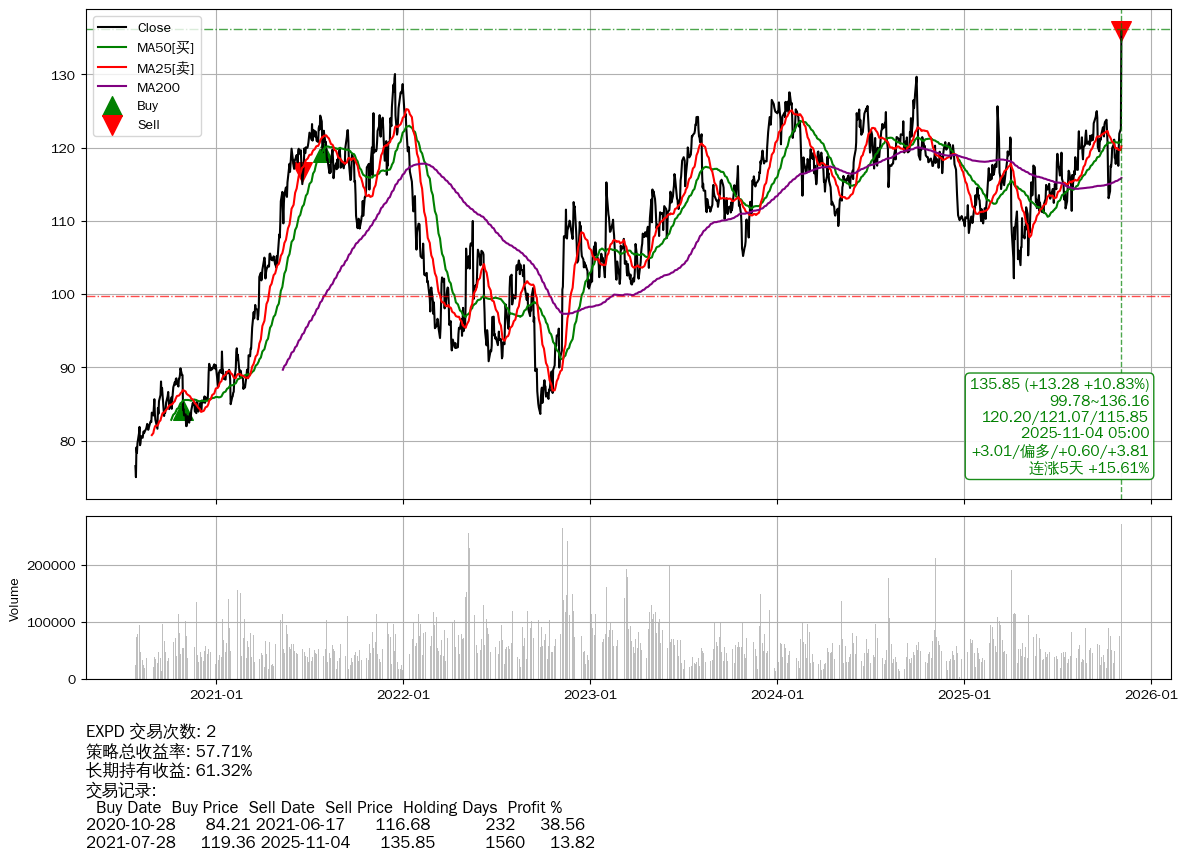Click the Volume axis label
Image resolution: width=1188 pixels, height=860 pixels.
[x=14, y=599]
